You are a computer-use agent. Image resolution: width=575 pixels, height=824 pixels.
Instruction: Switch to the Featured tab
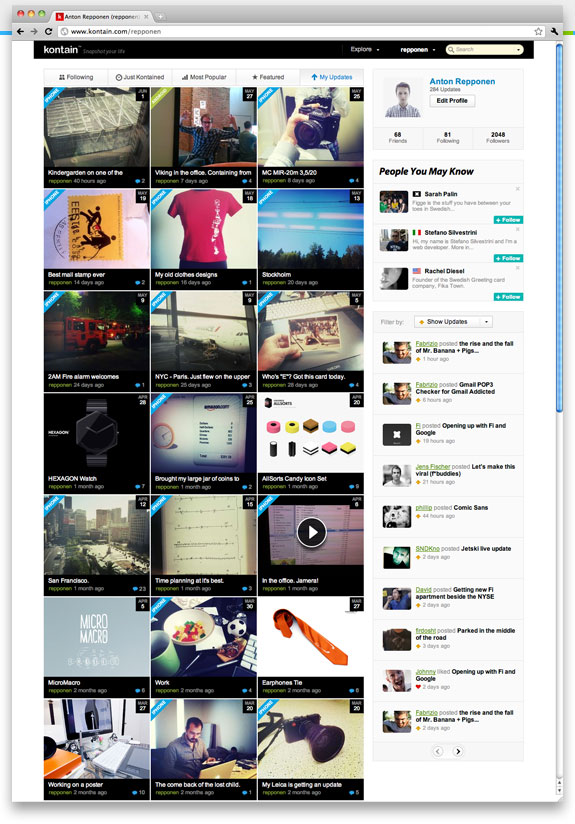click(x=268, y=77)
